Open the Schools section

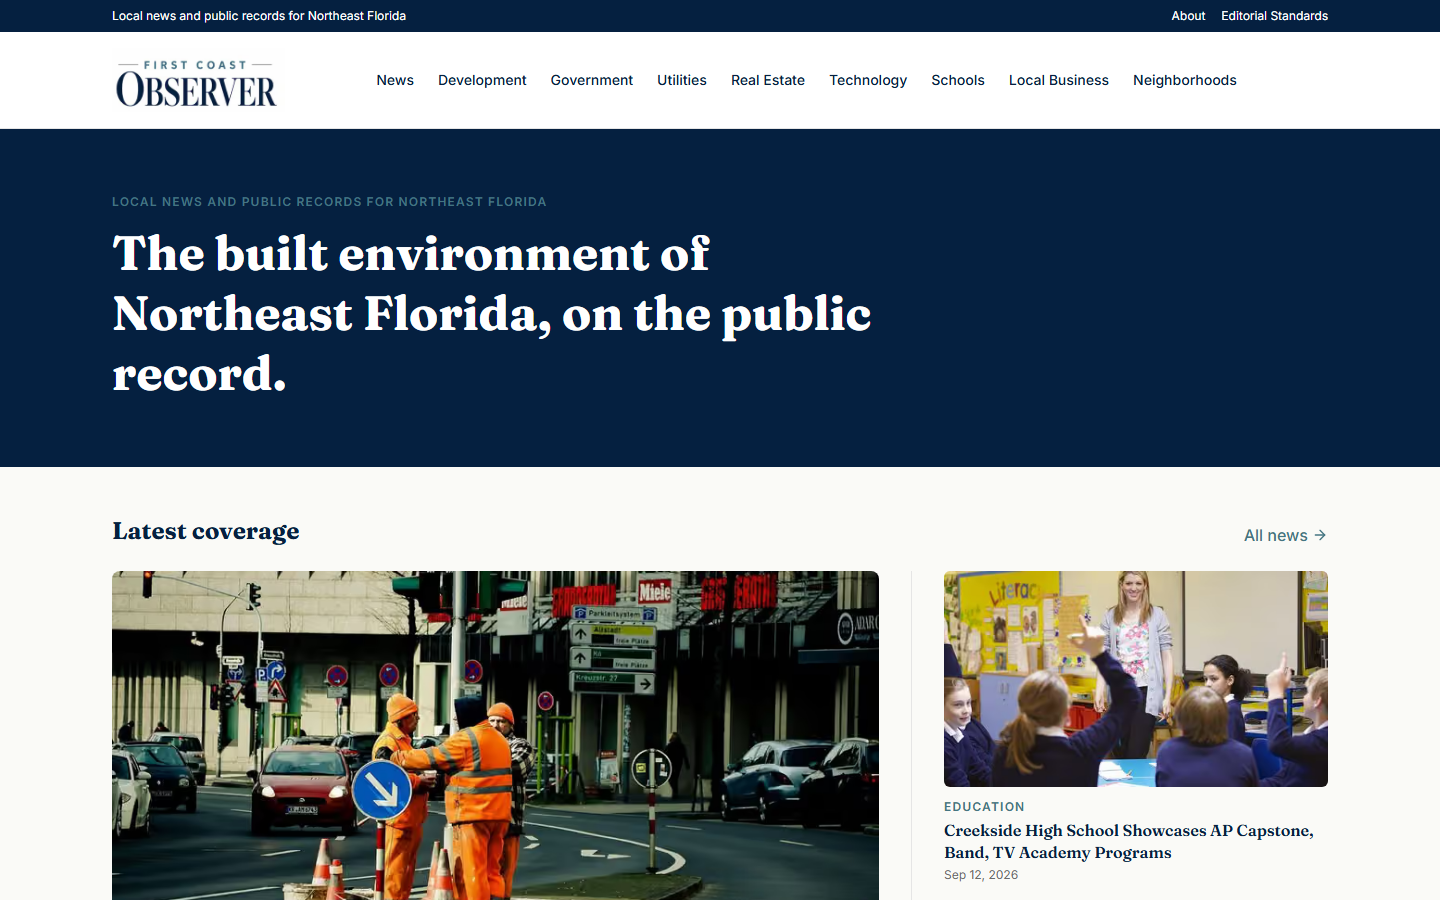pyautogui.click(x=958, y=80)
